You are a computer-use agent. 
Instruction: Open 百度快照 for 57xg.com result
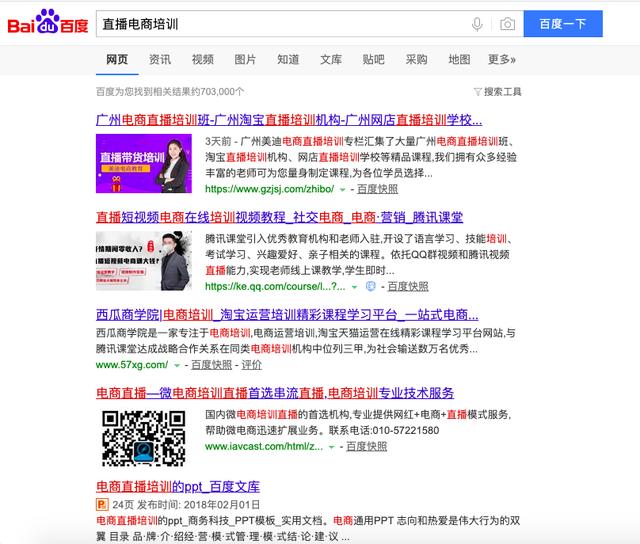point(211,365)
